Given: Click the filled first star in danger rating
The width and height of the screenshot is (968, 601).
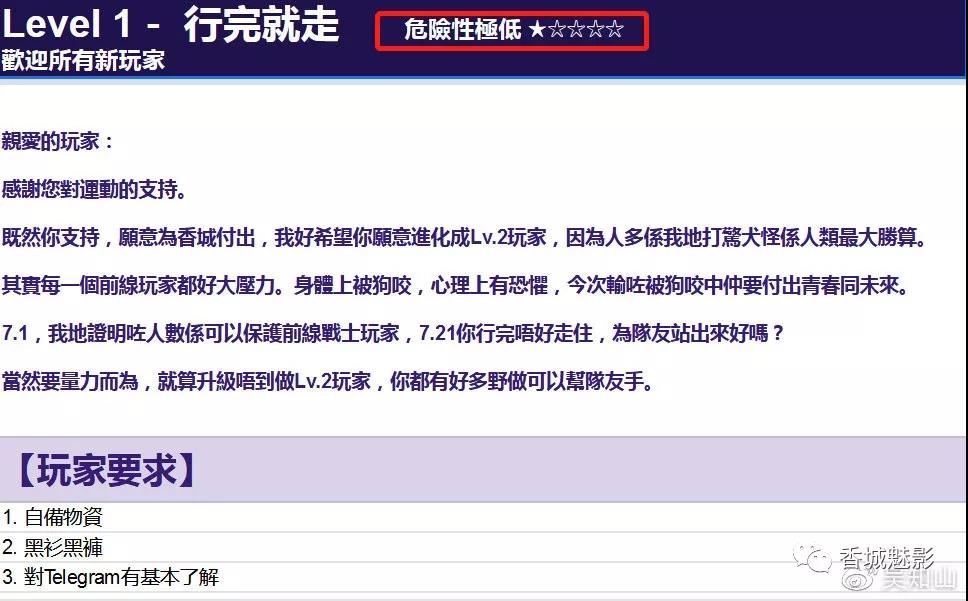Looking at the screenshot, I should point(537,30).
